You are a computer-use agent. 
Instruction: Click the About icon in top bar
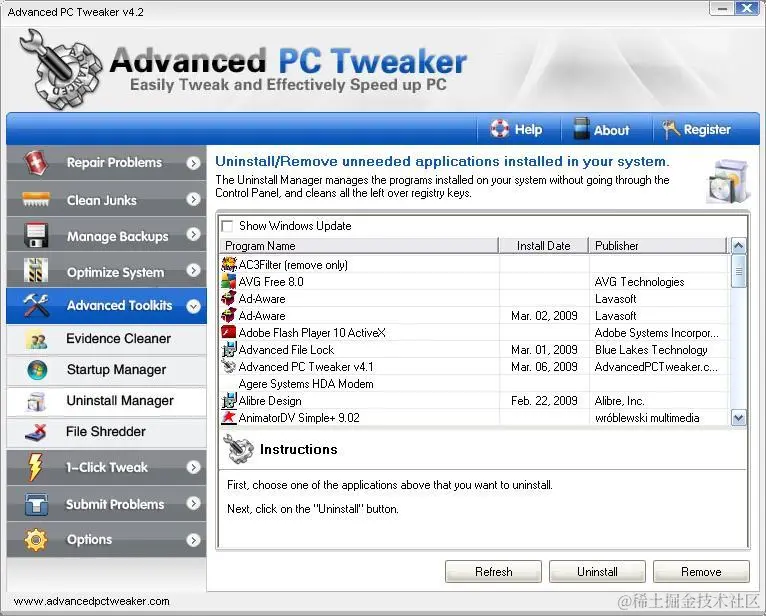click(581, 129)
